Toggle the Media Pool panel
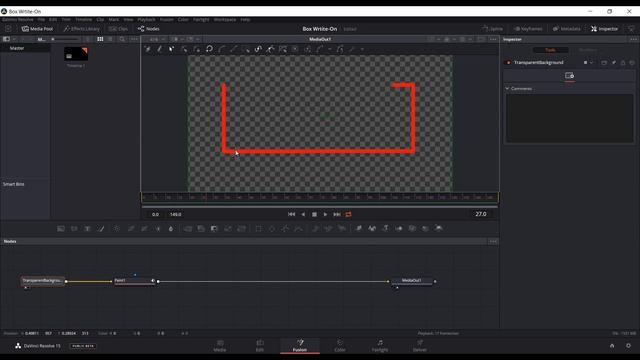This screenshot has width=640, height=360. pyautogui.click(x=37, y=29)
